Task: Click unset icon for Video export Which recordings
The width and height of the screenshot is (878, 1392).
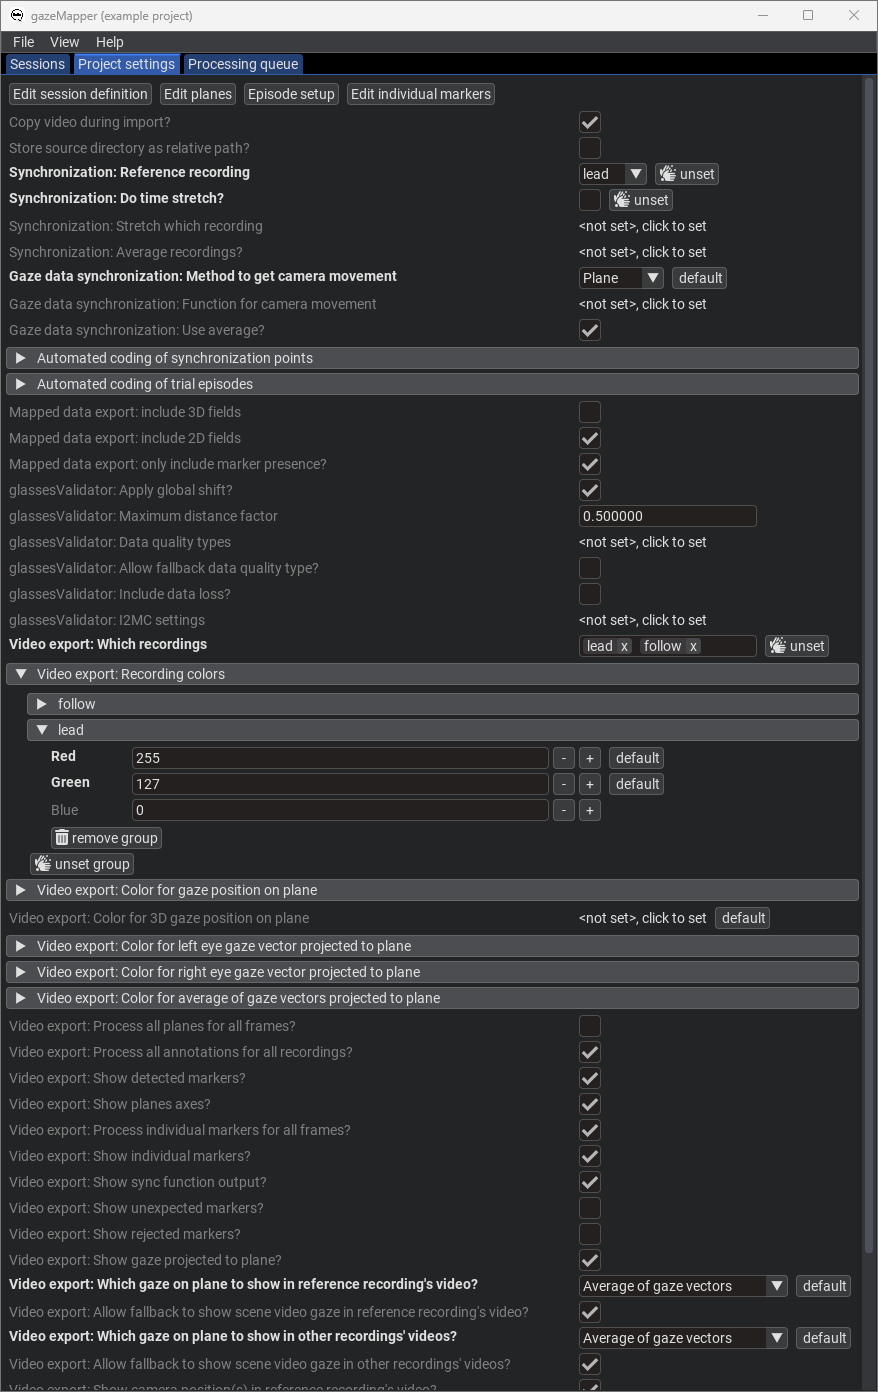Action: [778, 646]
